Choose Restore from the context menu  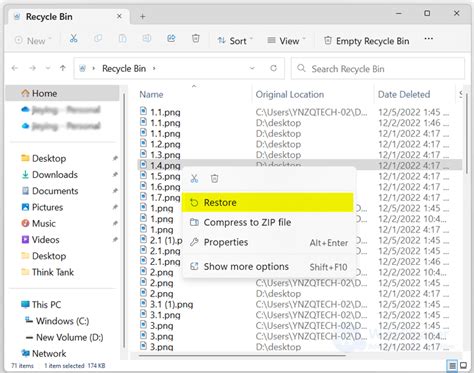[268, 202]
